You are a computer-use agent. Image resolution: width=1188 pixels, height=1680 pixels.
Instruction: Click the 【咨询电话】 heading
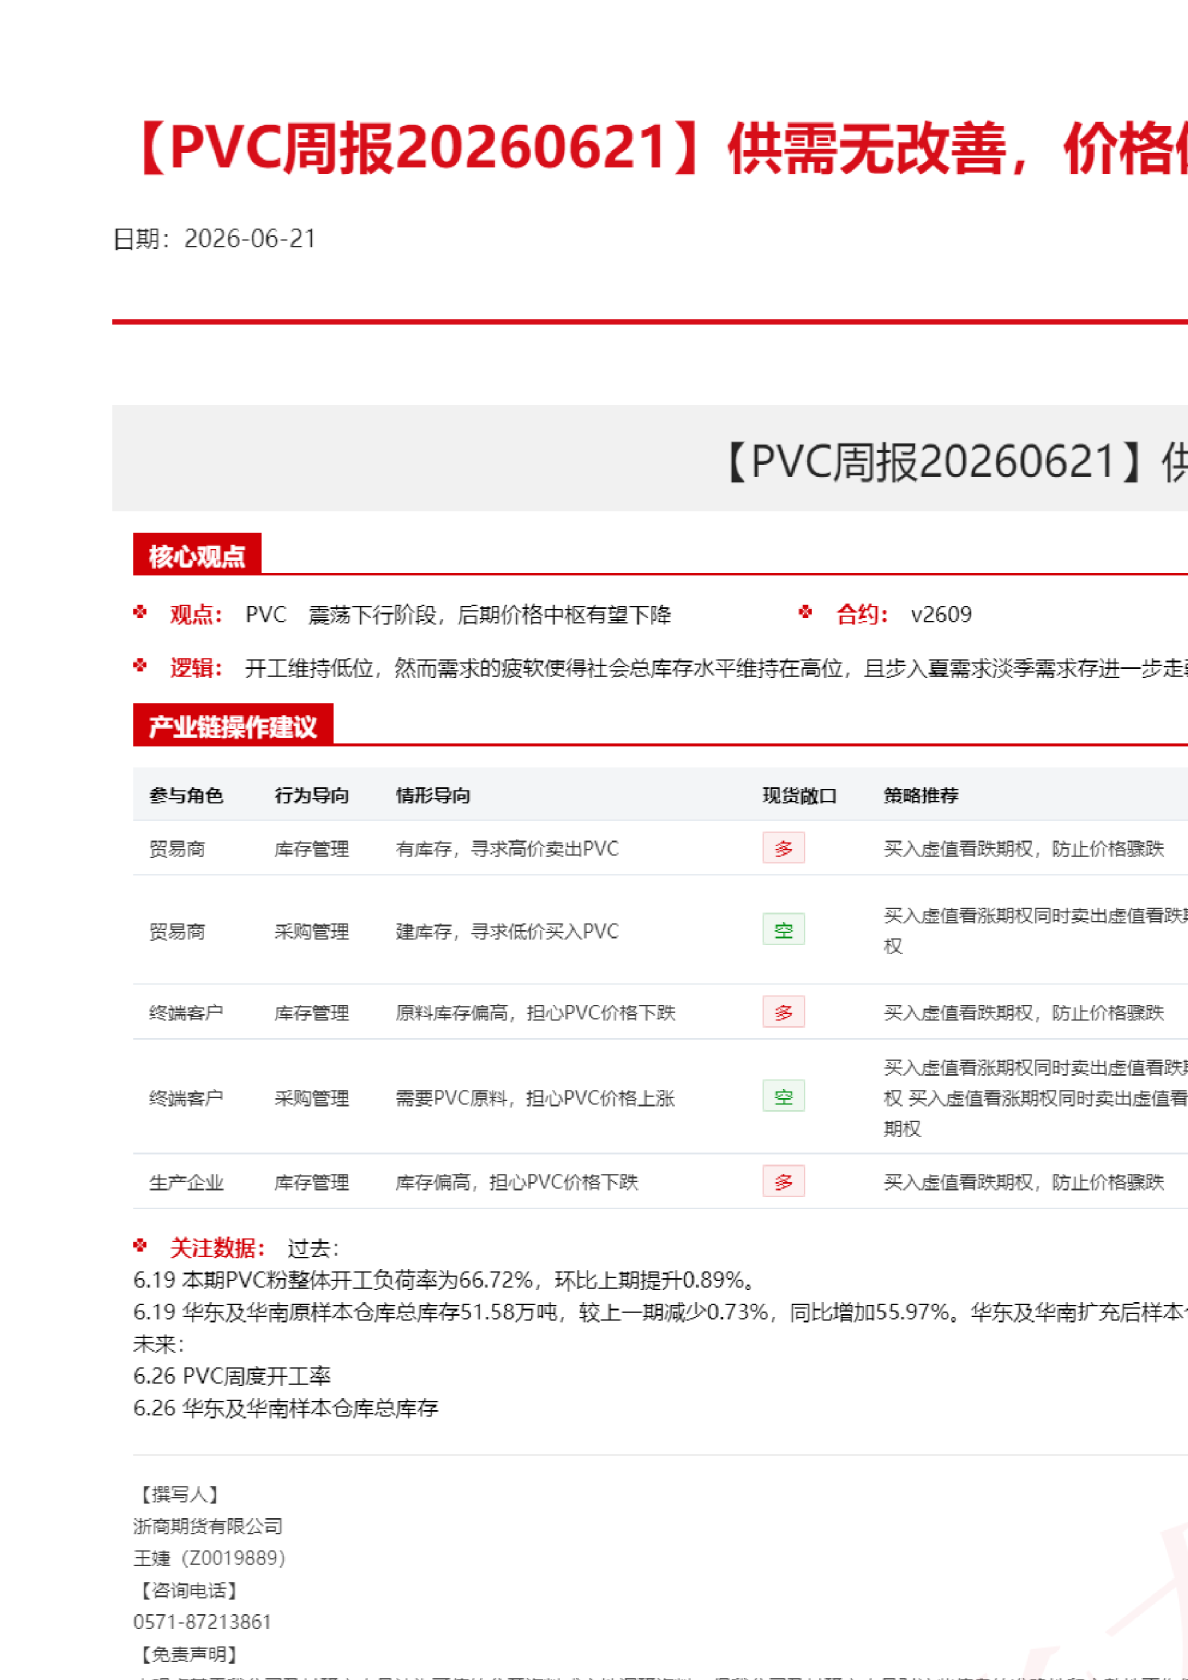click(189, 1590)
